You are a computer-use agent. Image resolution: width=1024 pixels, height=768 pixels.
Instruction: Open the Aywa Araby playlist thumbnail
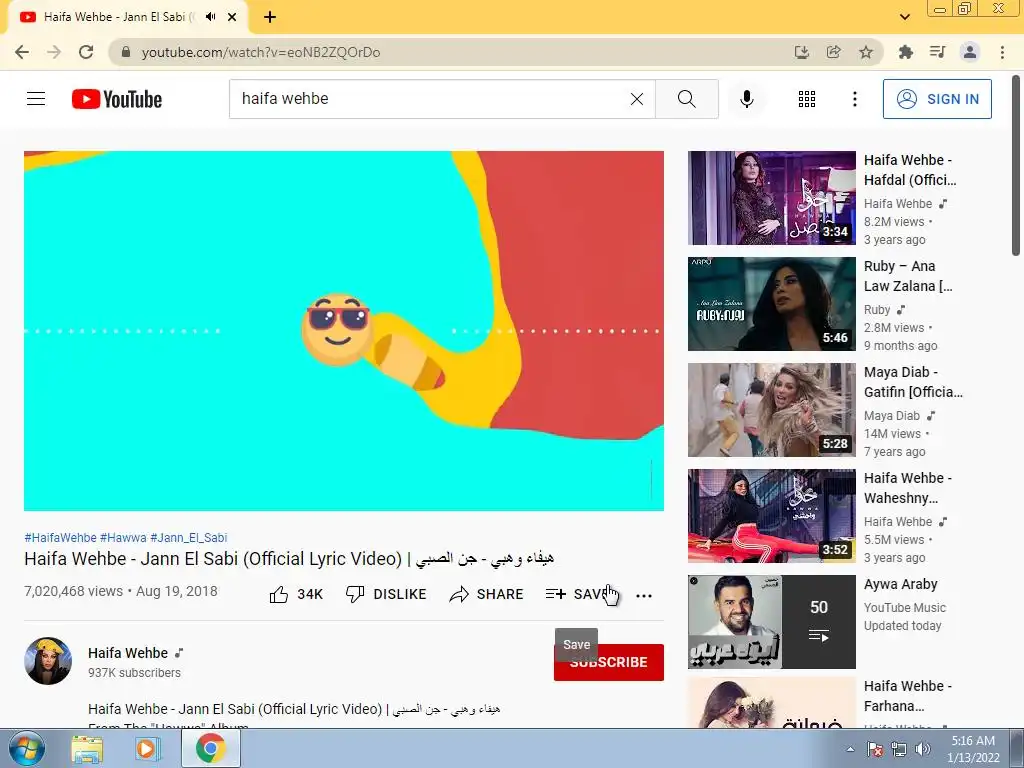click(771, 622)
